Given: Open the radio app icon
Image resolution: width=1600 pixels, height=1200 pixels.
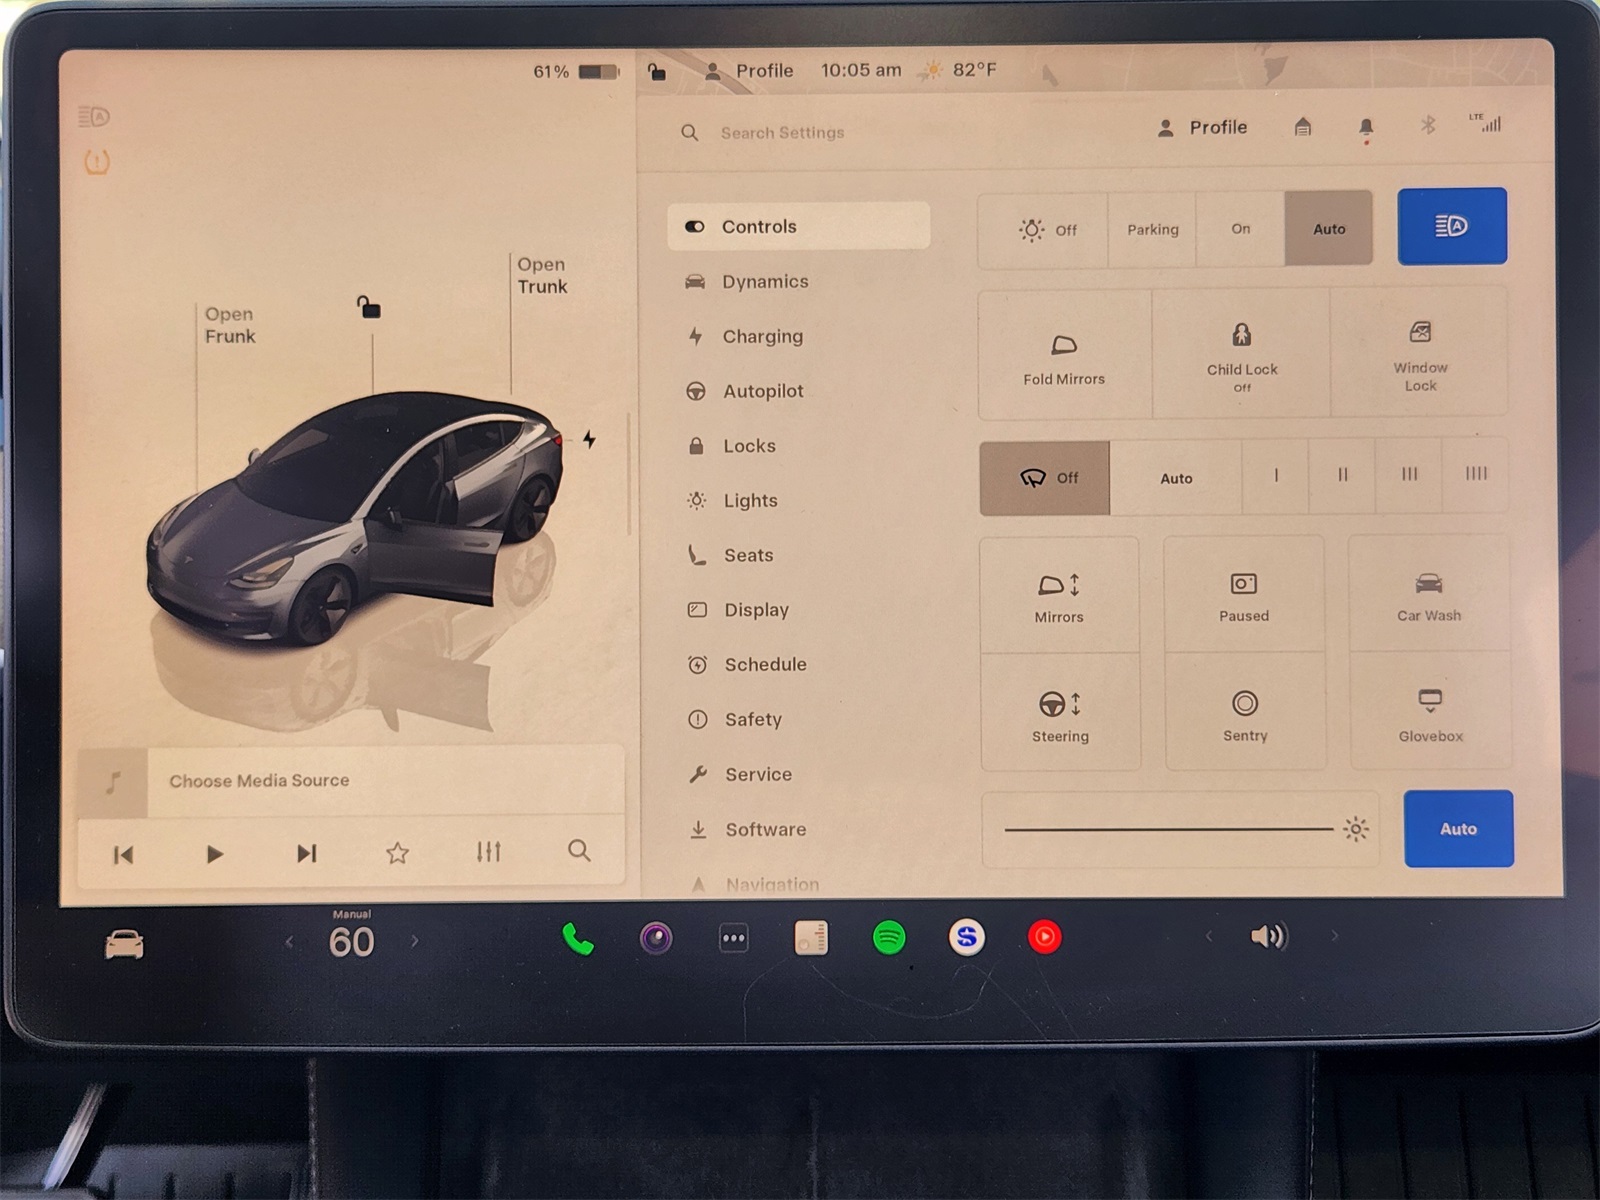Looking at the screenshot, I should pyautogui.click(x=811, y=938).
